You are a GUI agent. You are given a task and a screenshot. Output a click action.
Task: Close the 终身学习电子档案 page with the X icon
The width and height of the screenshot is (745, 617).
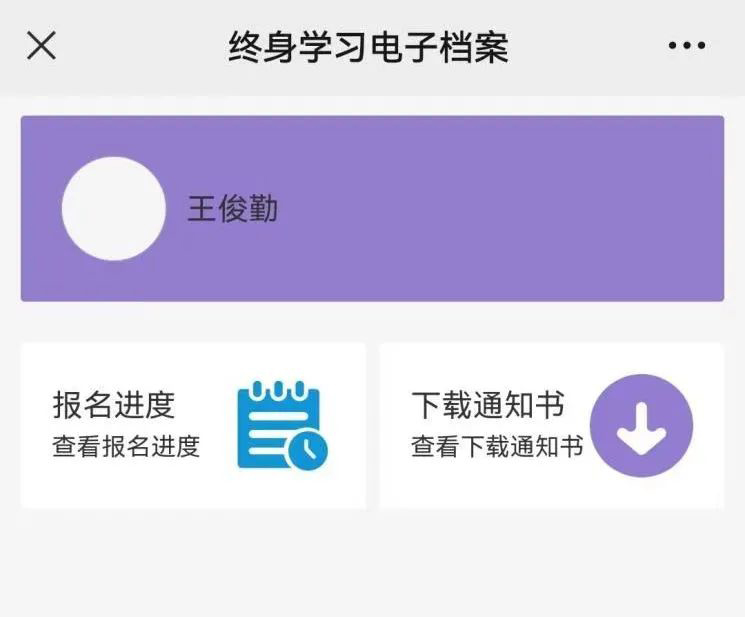[x=41, y=46]
